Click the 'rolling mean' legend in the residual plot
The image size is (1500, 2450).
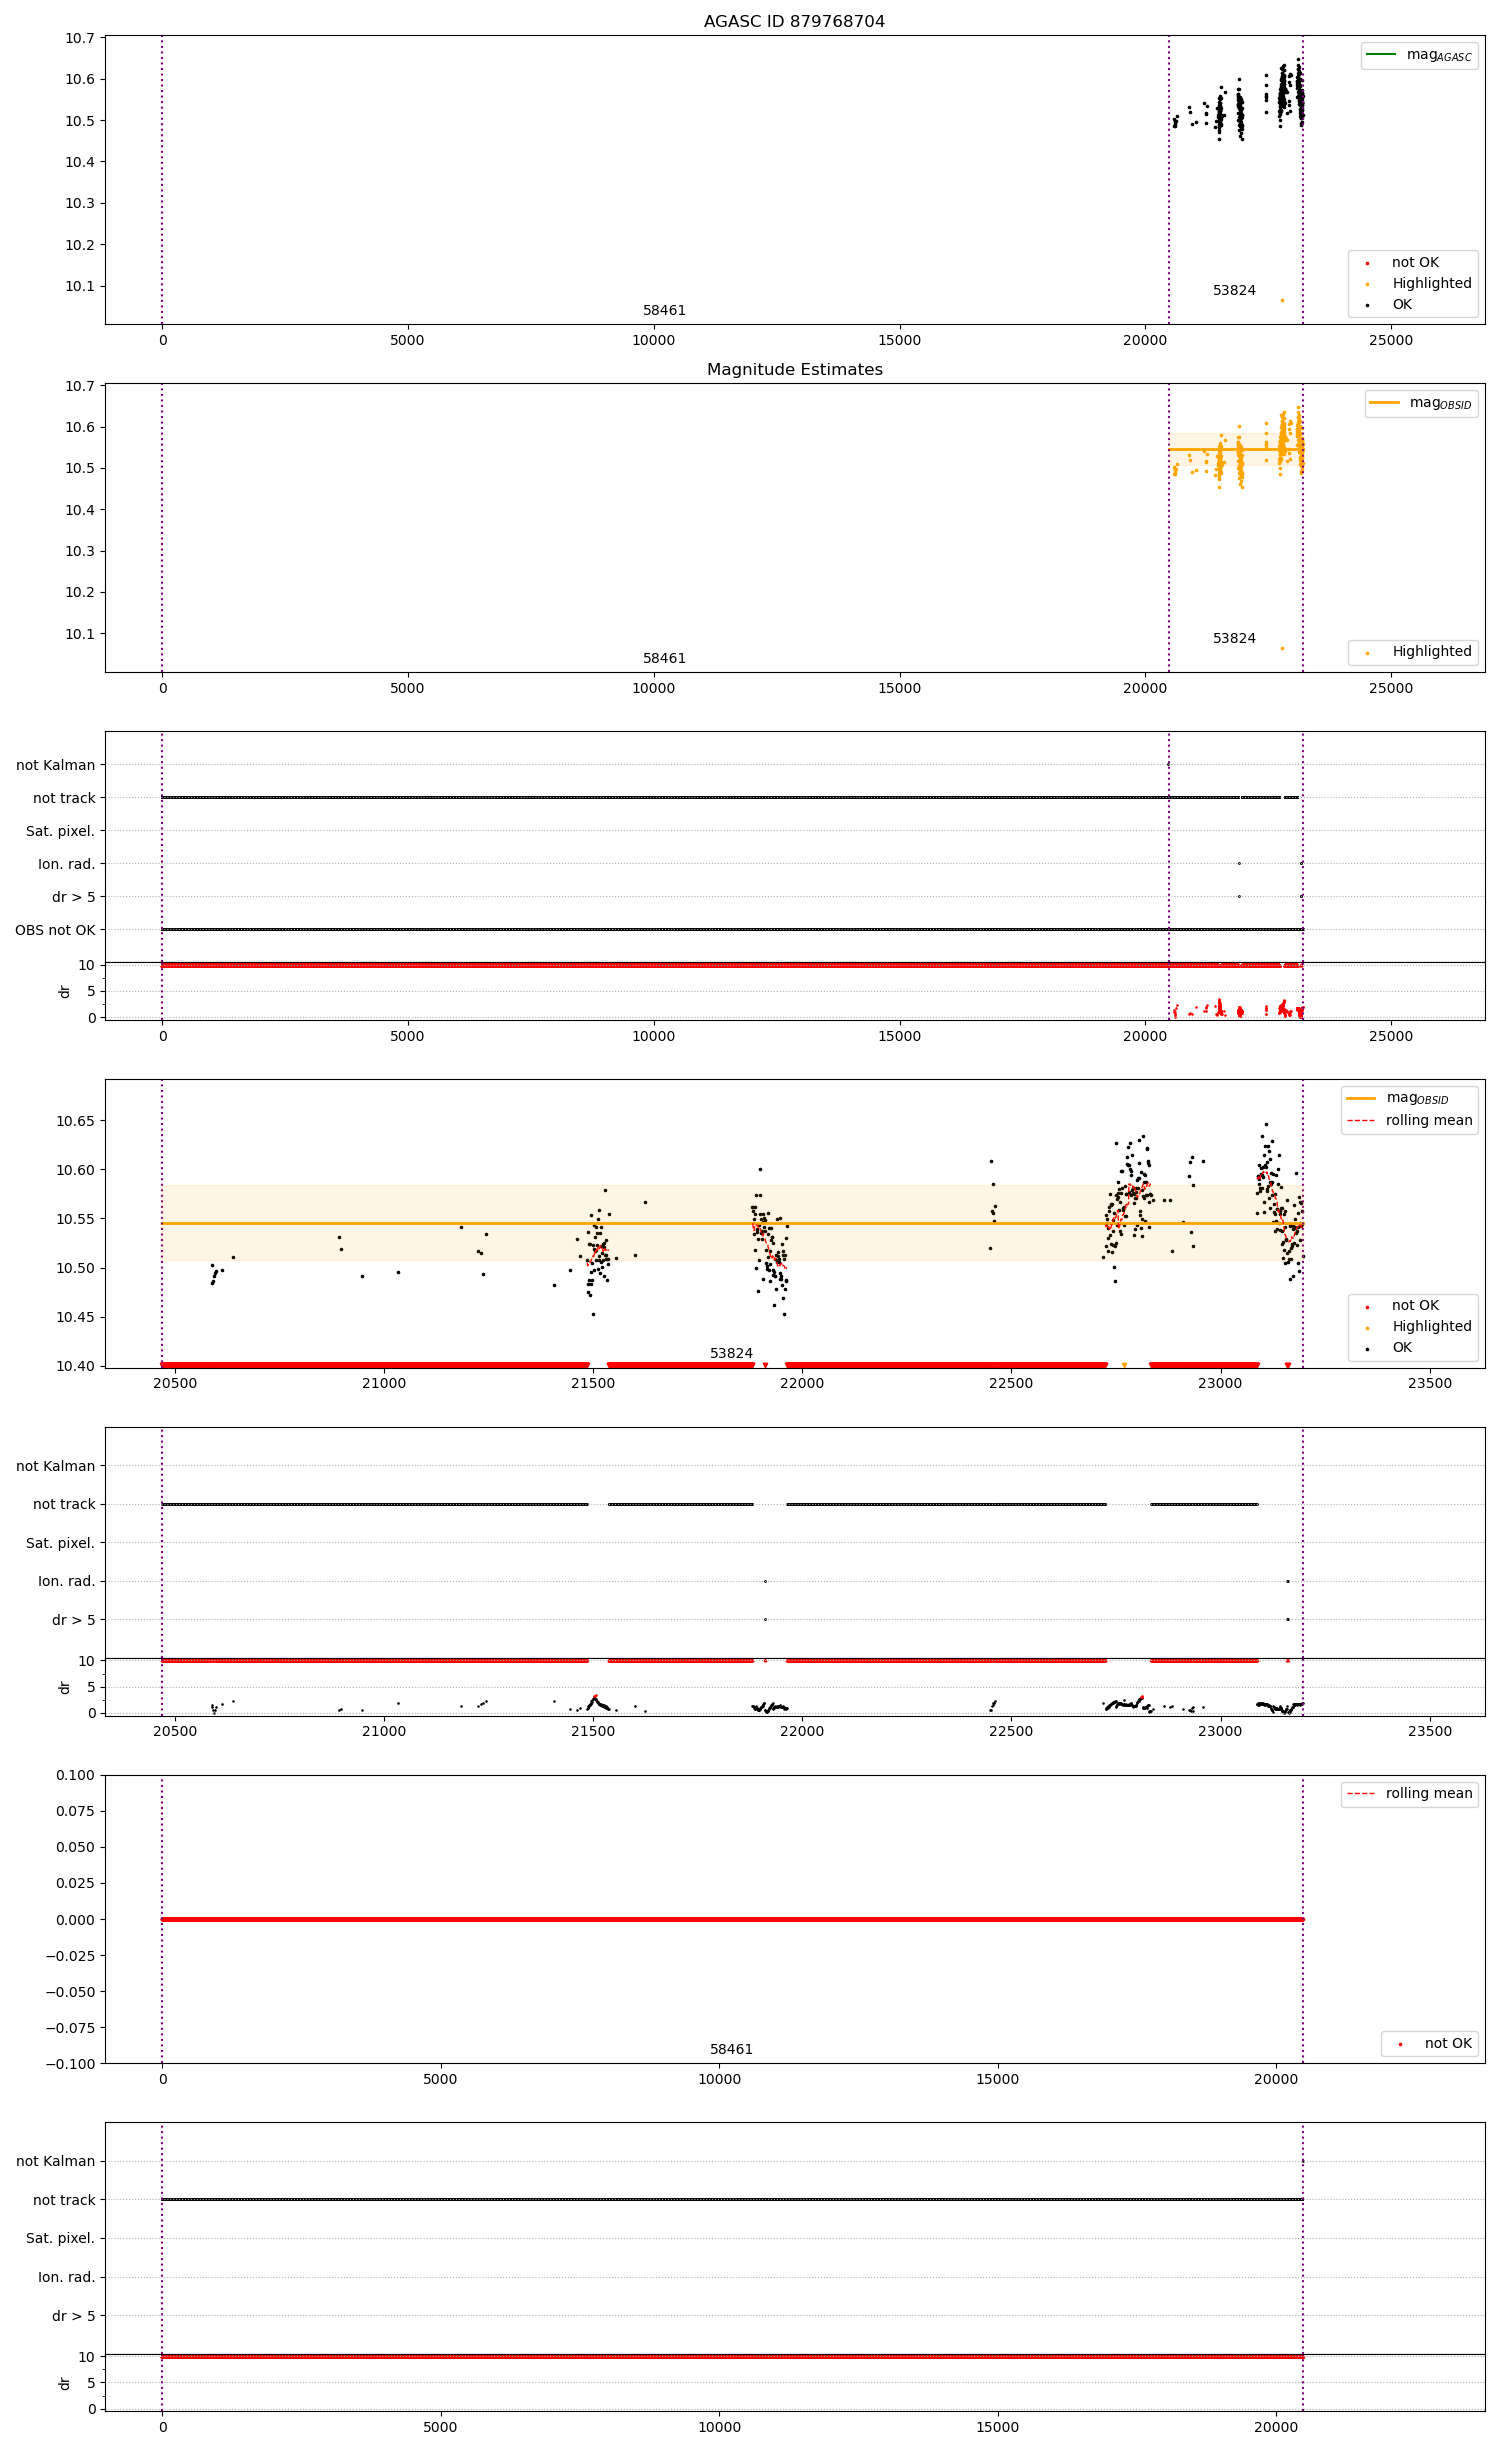[1410, 1794]
